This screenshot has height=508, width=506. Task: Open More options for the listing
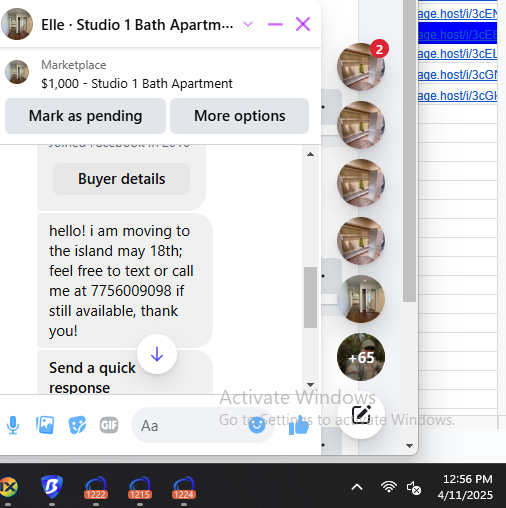tap(239, 116)
